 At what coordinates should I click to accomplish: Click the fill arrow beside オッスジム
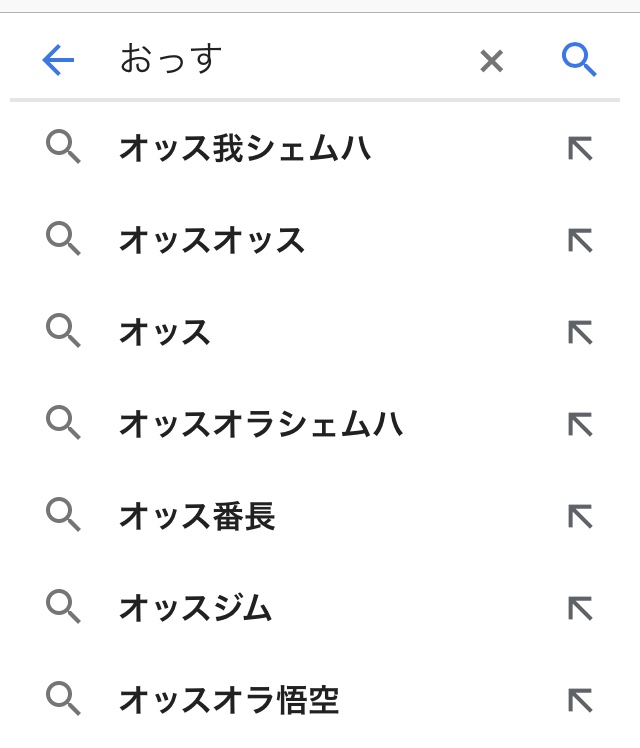point(580,608)
